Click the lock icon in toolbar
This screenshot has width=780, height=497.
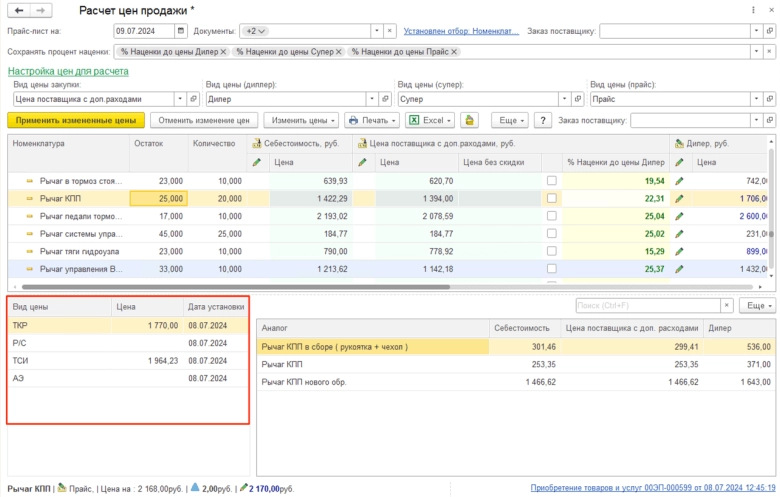[470, 120]
